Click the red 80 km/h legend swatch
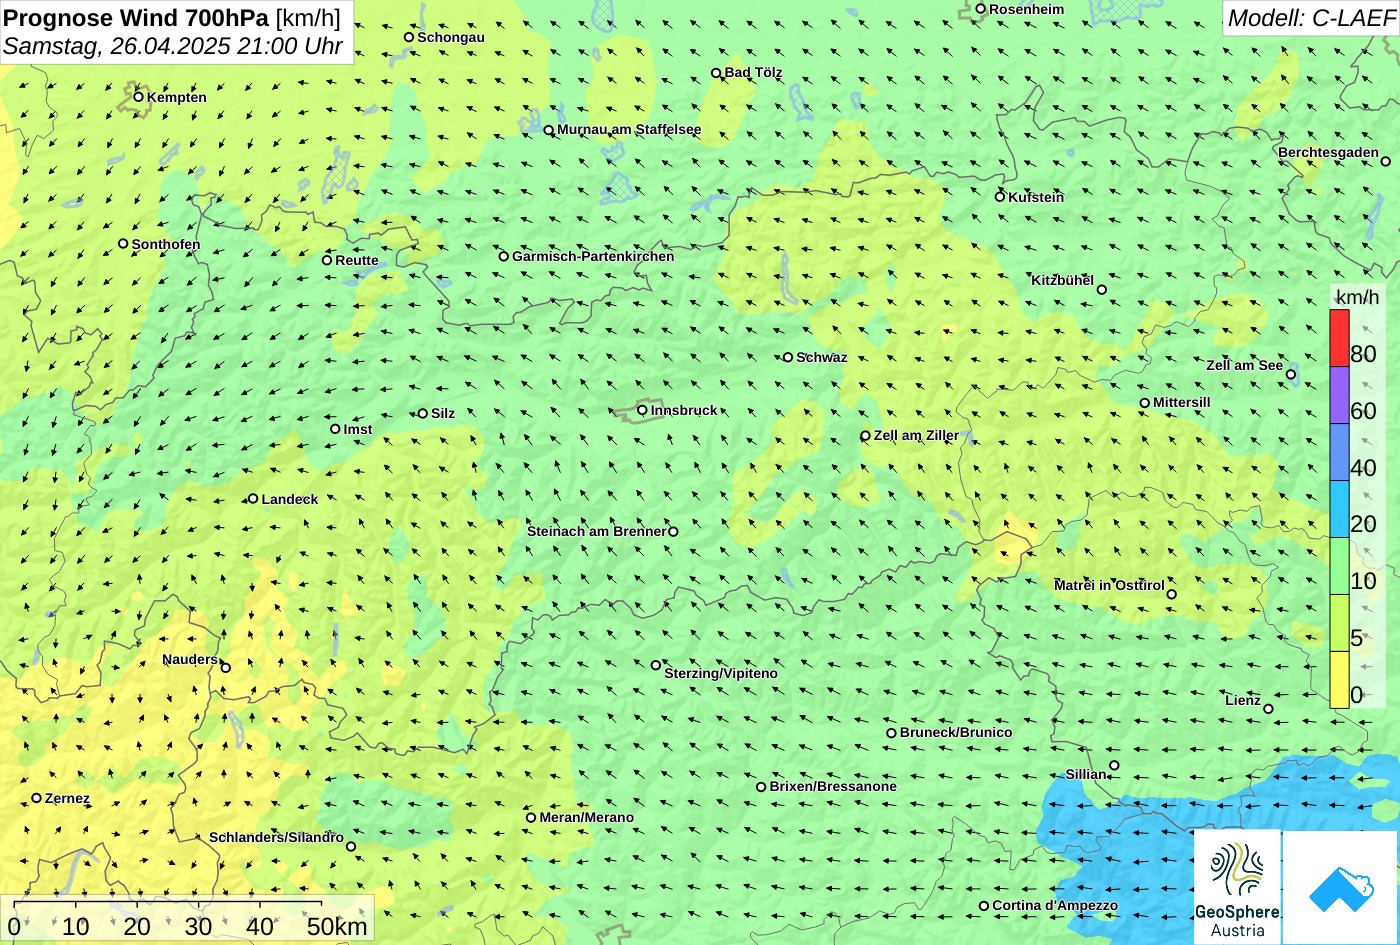Screen dimensions: 1400x945 click(1339, 338)
